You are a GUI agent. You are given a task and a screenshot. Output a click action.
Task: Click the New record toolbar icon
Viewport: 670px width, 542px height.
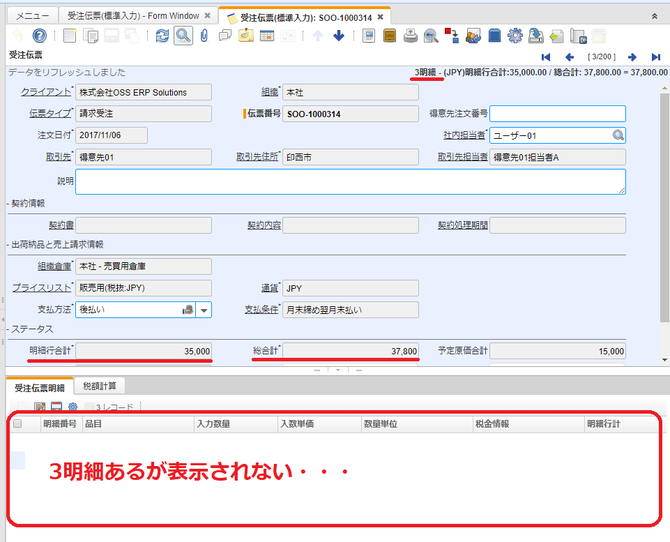coord(69,35)
